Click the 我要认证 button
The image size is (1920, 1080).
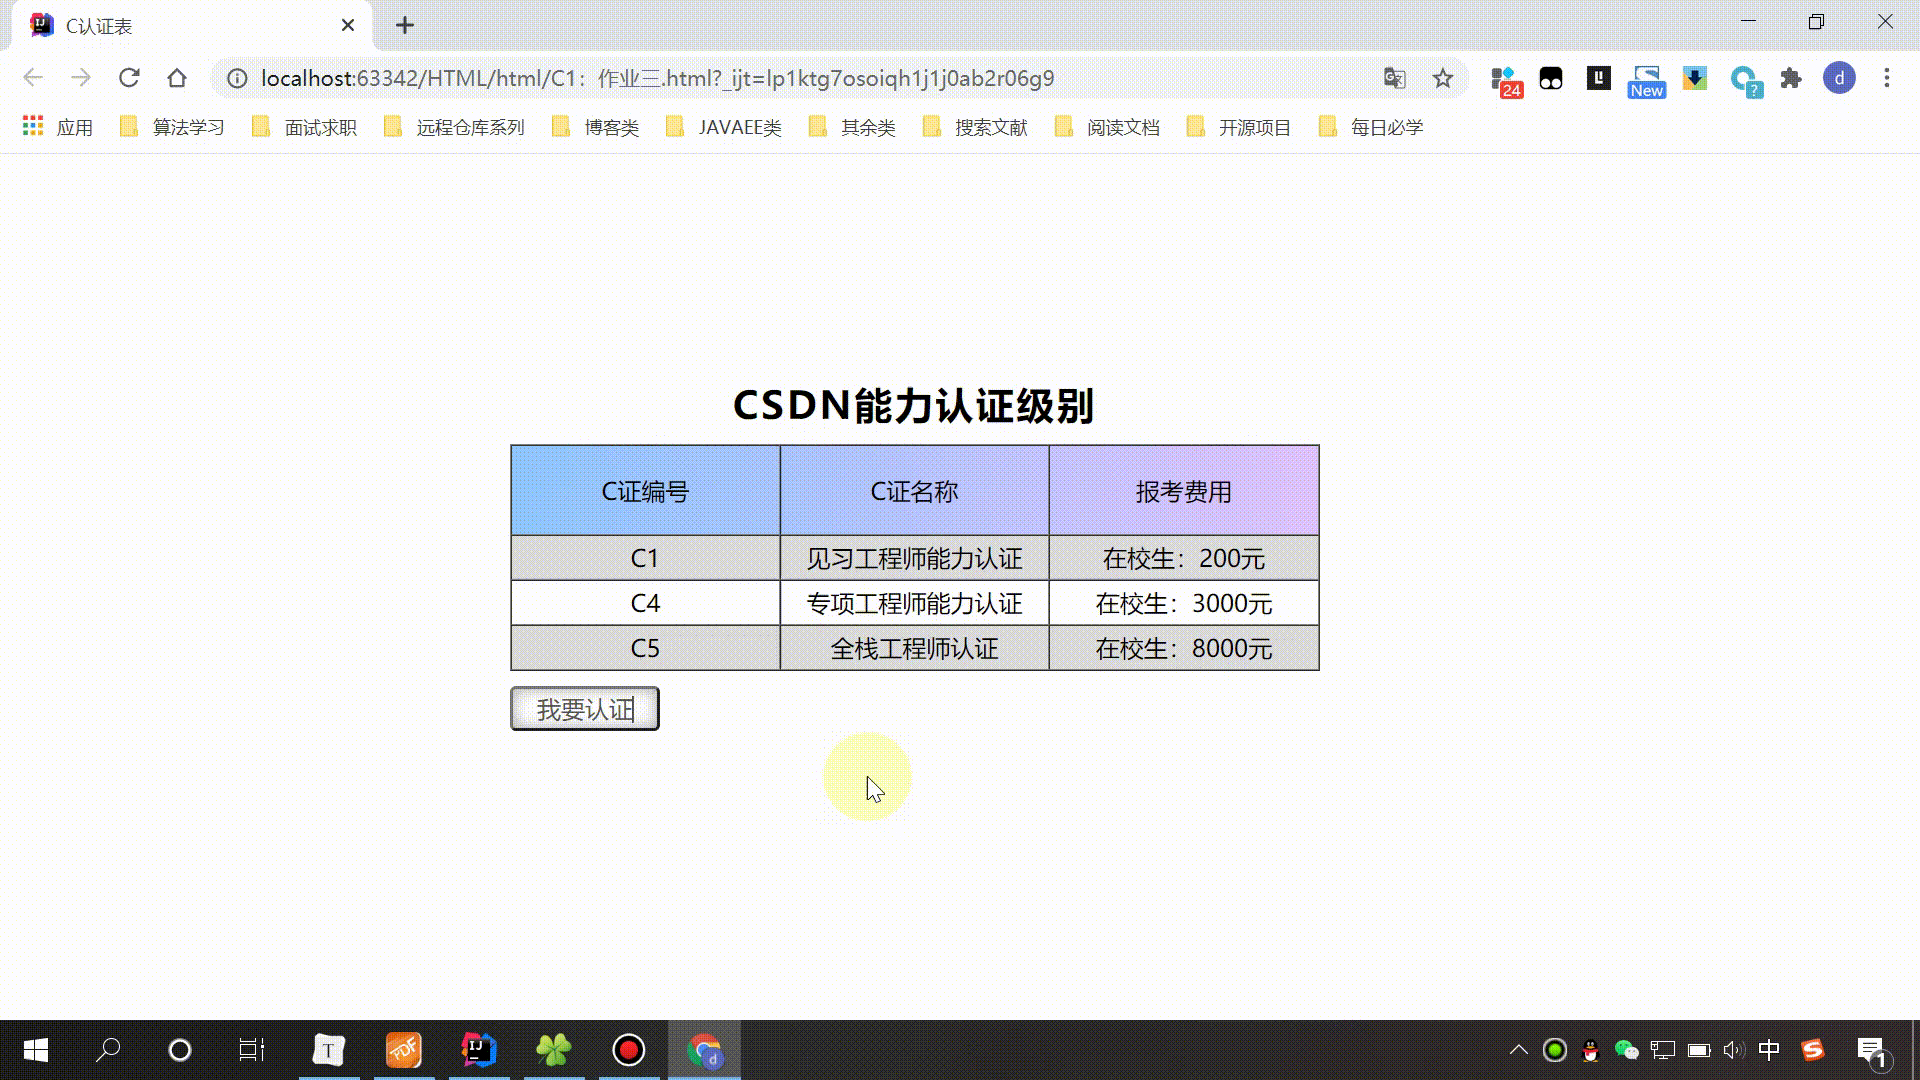pyautogui.click(x=585, y=709)
